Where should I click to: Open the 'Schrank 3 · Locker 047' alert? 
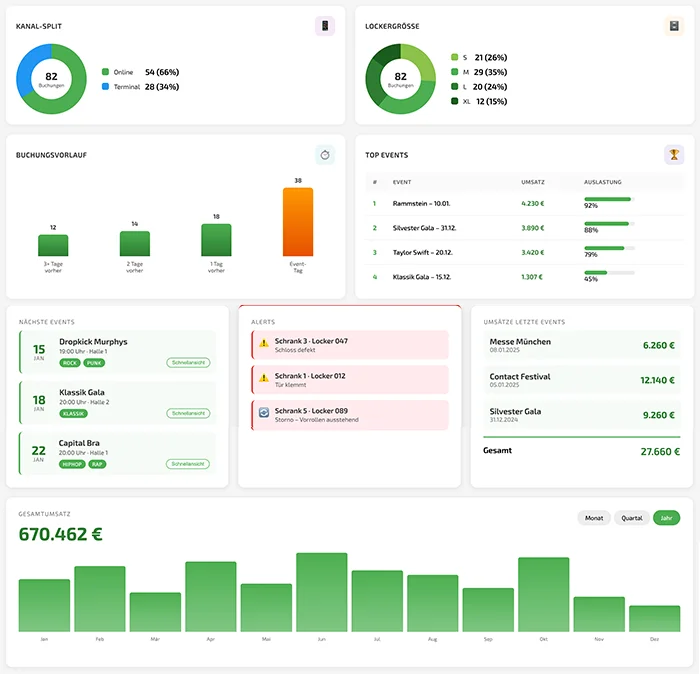click(x=350, y=345)
